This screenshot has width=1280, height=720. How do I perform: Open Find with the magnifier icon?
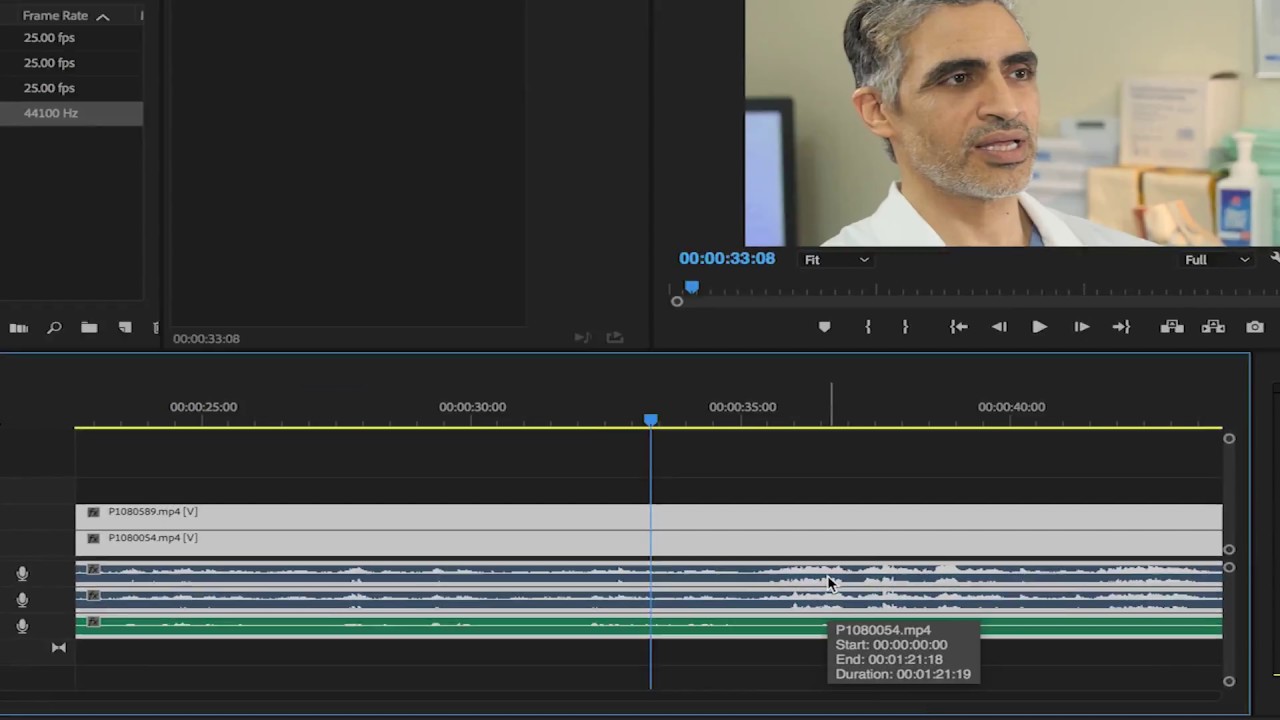54,327
